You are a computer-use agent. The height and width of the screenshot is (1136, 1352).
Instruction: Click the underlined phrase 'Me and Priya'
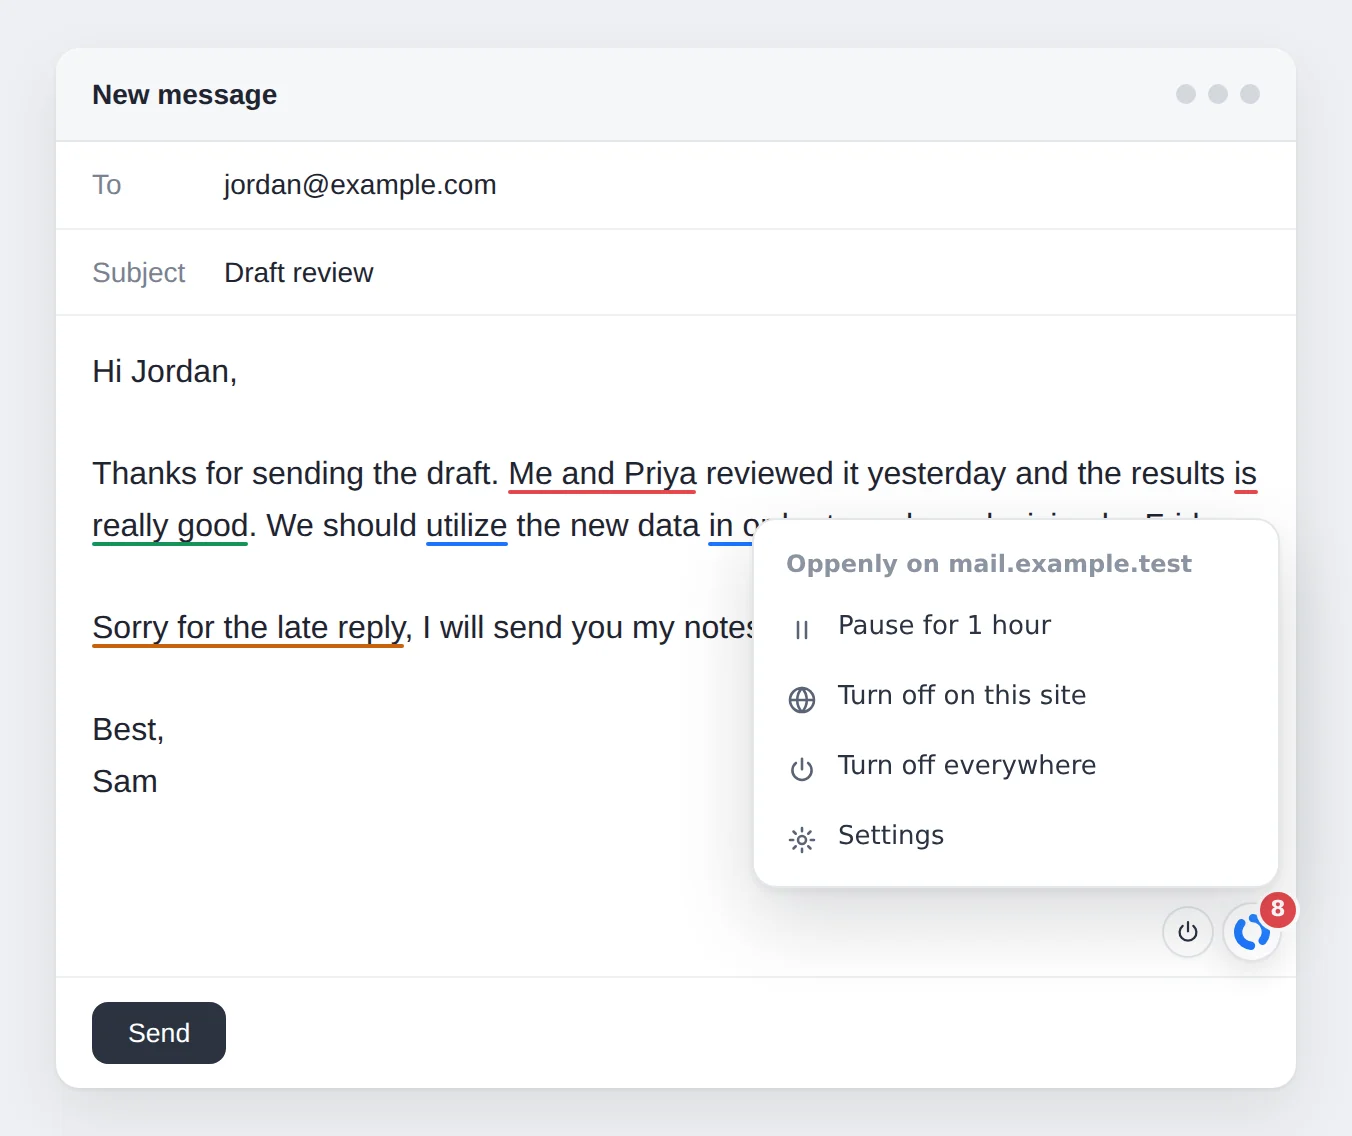(x=602, y=473)
